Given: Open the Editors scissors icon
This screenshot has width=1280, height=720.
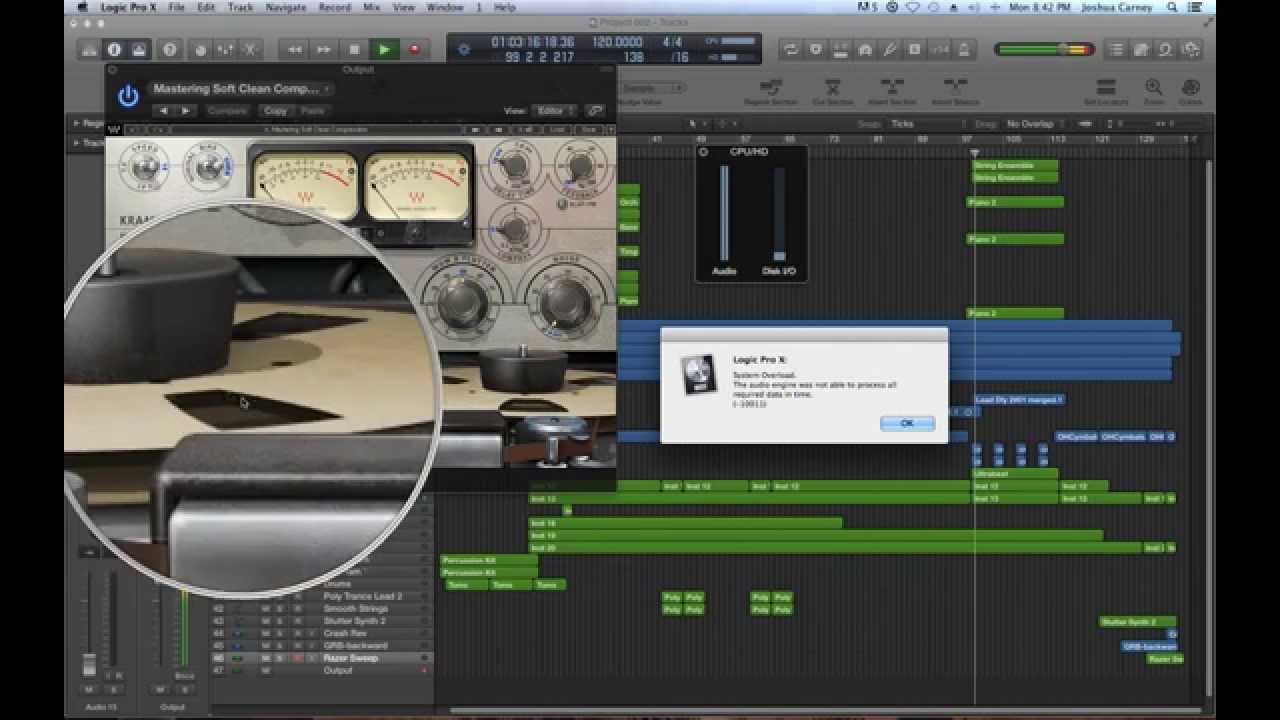Looking at the screenshot, I should 250,49.
